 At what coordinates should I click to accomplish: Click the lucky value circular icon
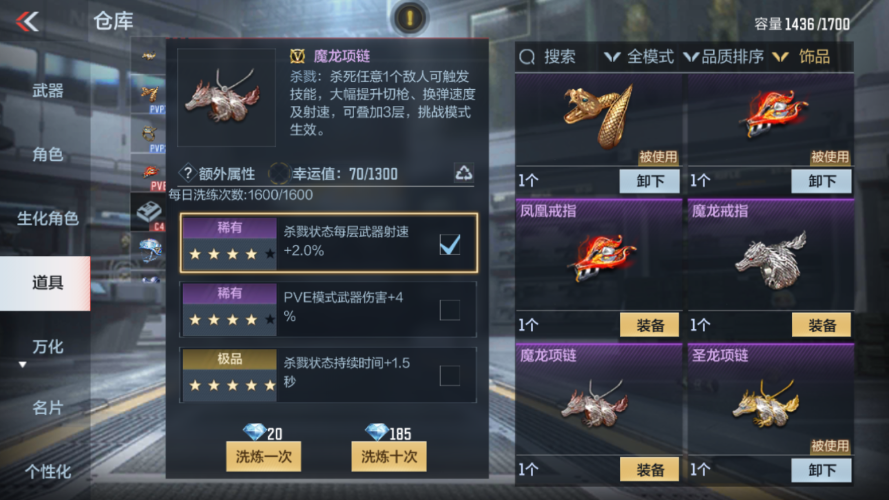tap(279, 173)
